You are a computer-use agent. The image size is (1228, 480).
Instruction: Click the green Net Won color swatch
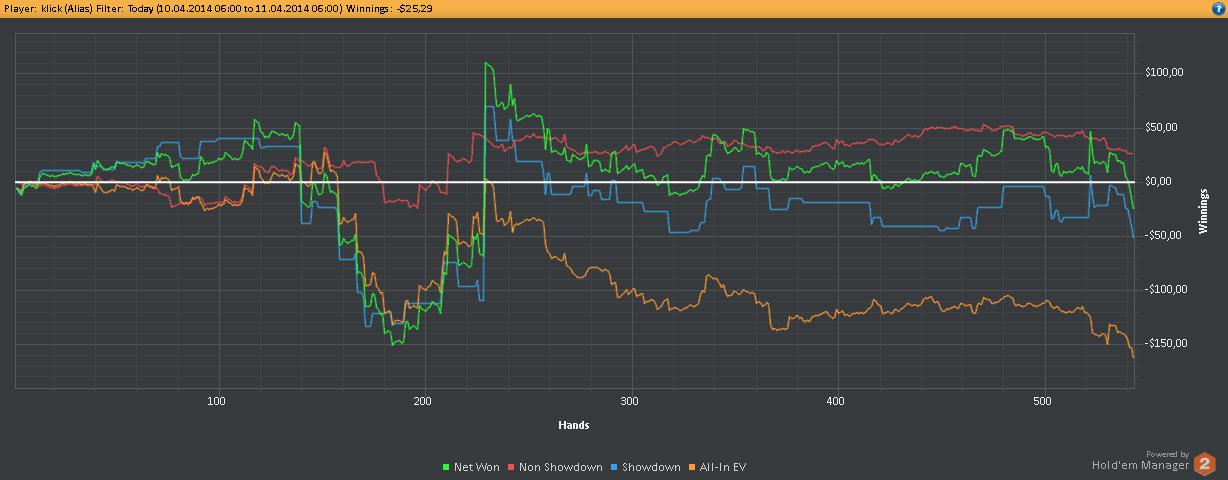446,467
